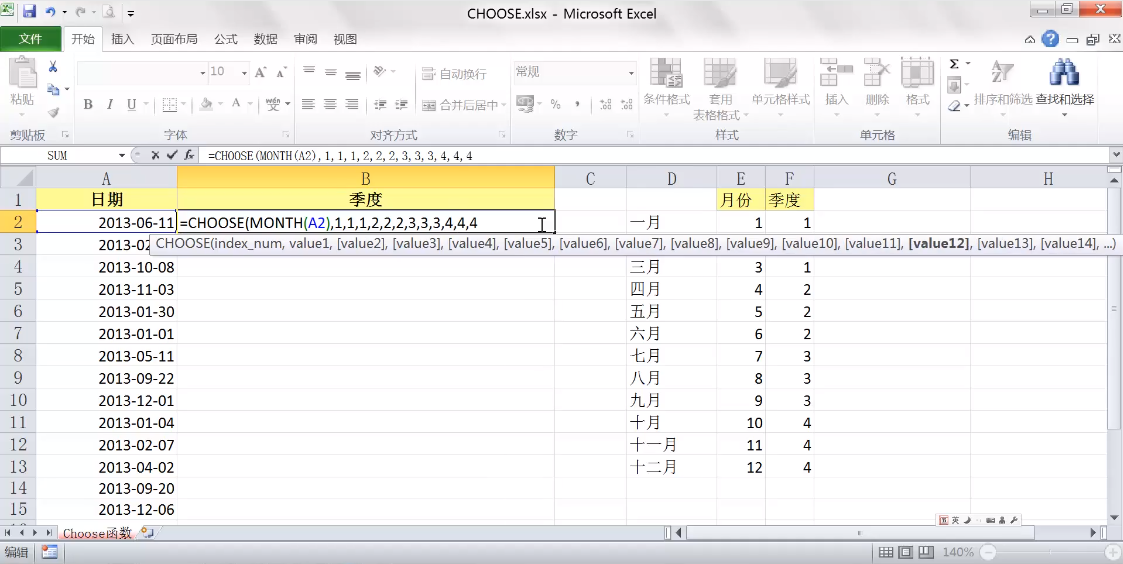Screen dimensions: 1123x564
Task: Click the 删除 delete cells button
Action: 877,86
